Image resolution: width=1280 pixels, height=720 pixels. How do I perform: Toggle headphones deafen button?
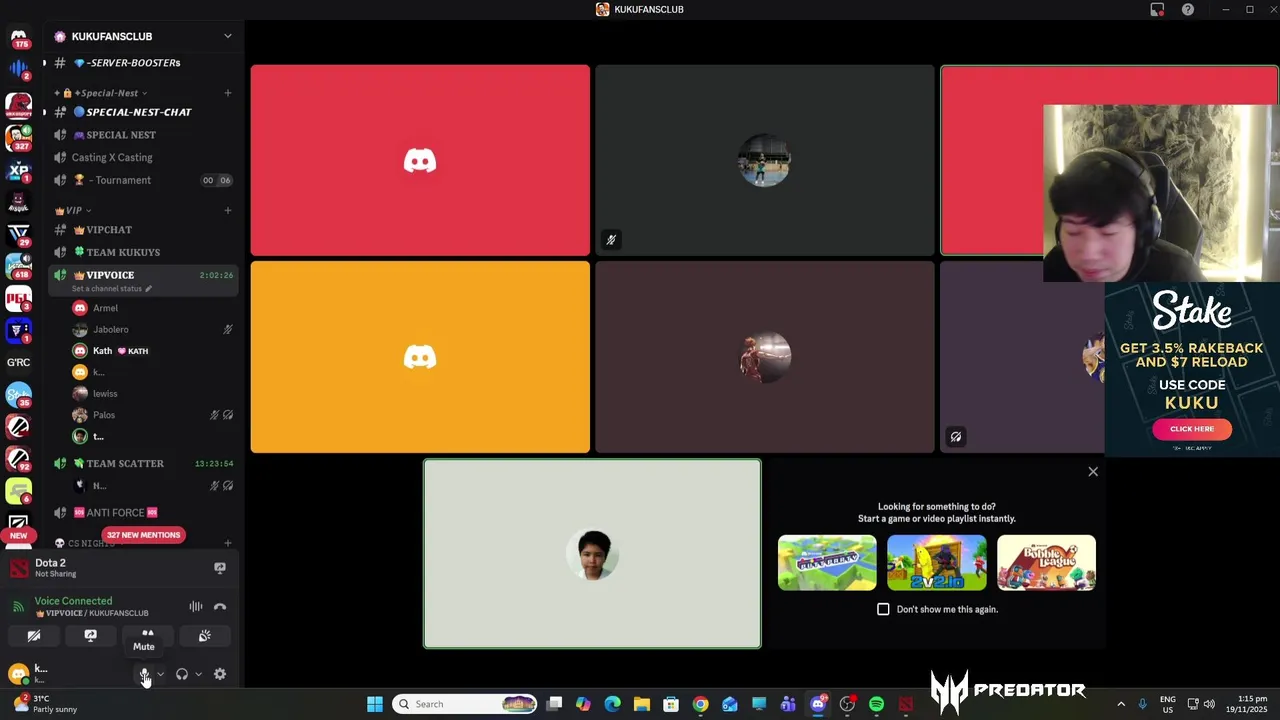[x=182, y=675]
